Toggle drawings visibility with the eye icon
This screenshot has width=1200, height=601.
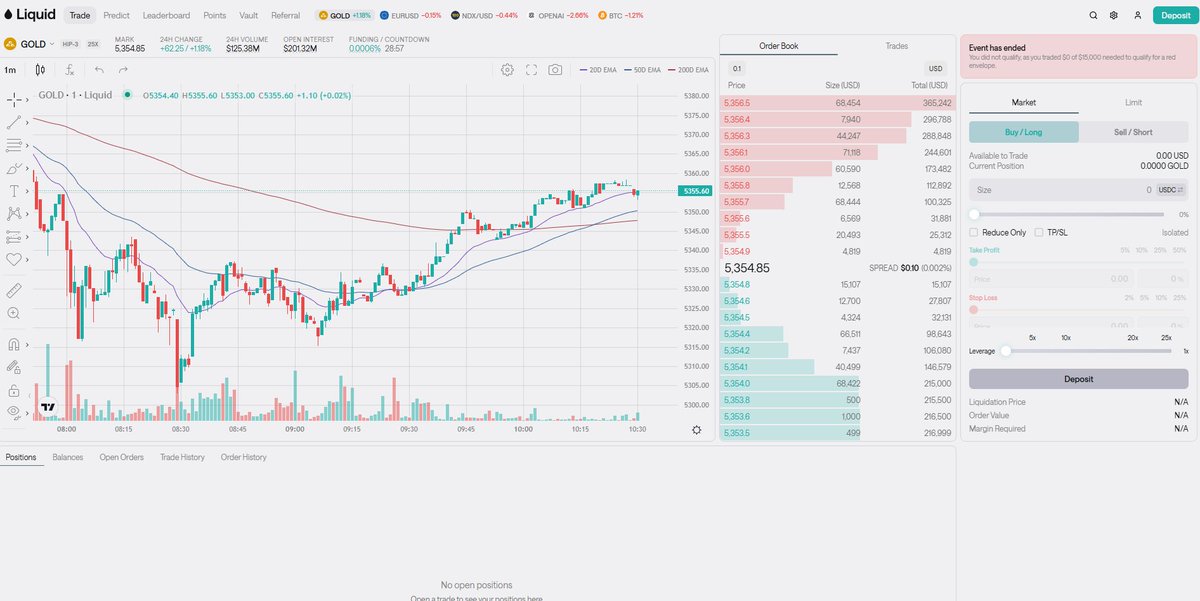14,412
